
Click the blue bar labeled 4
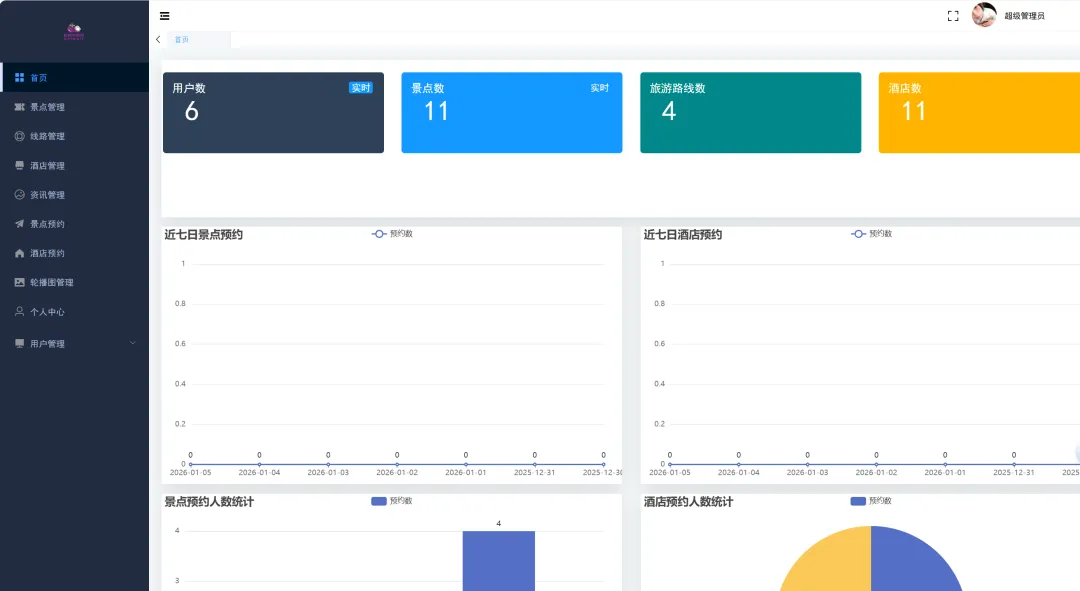(x=499, y=561)
